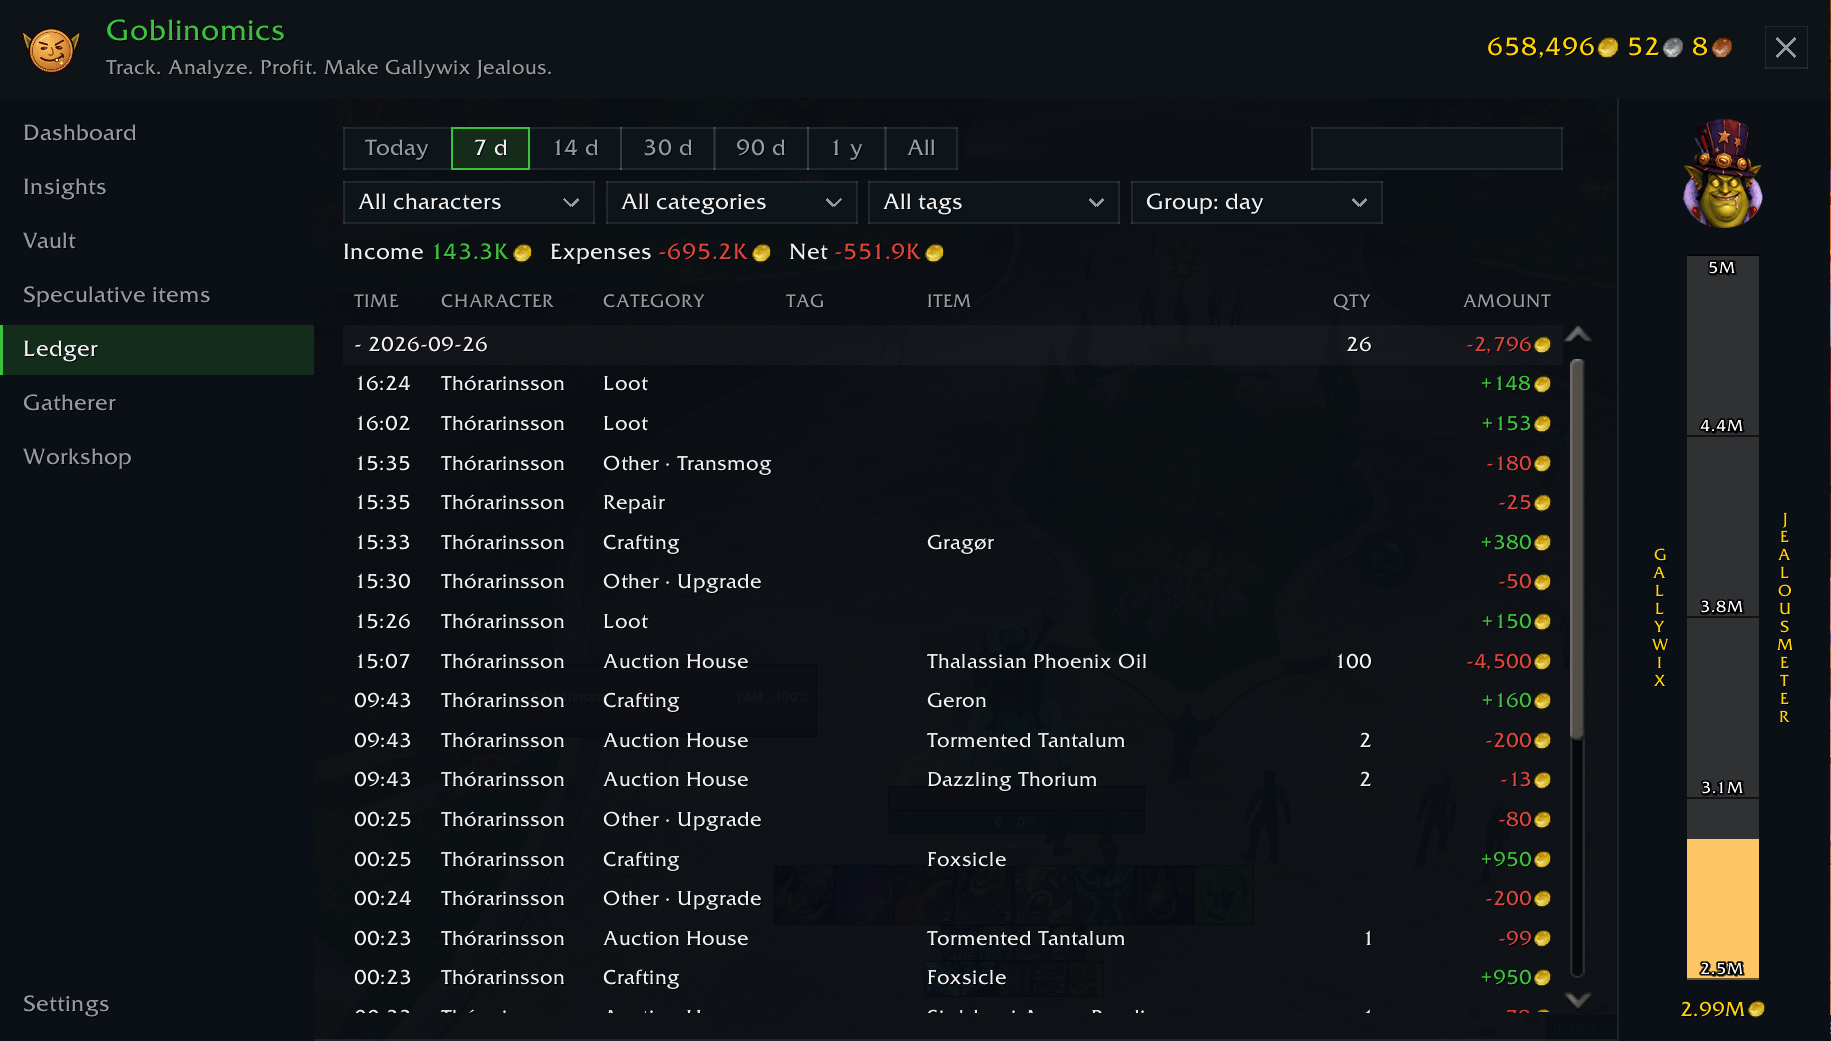Open the All categories dropdown

tap(732, 202)
